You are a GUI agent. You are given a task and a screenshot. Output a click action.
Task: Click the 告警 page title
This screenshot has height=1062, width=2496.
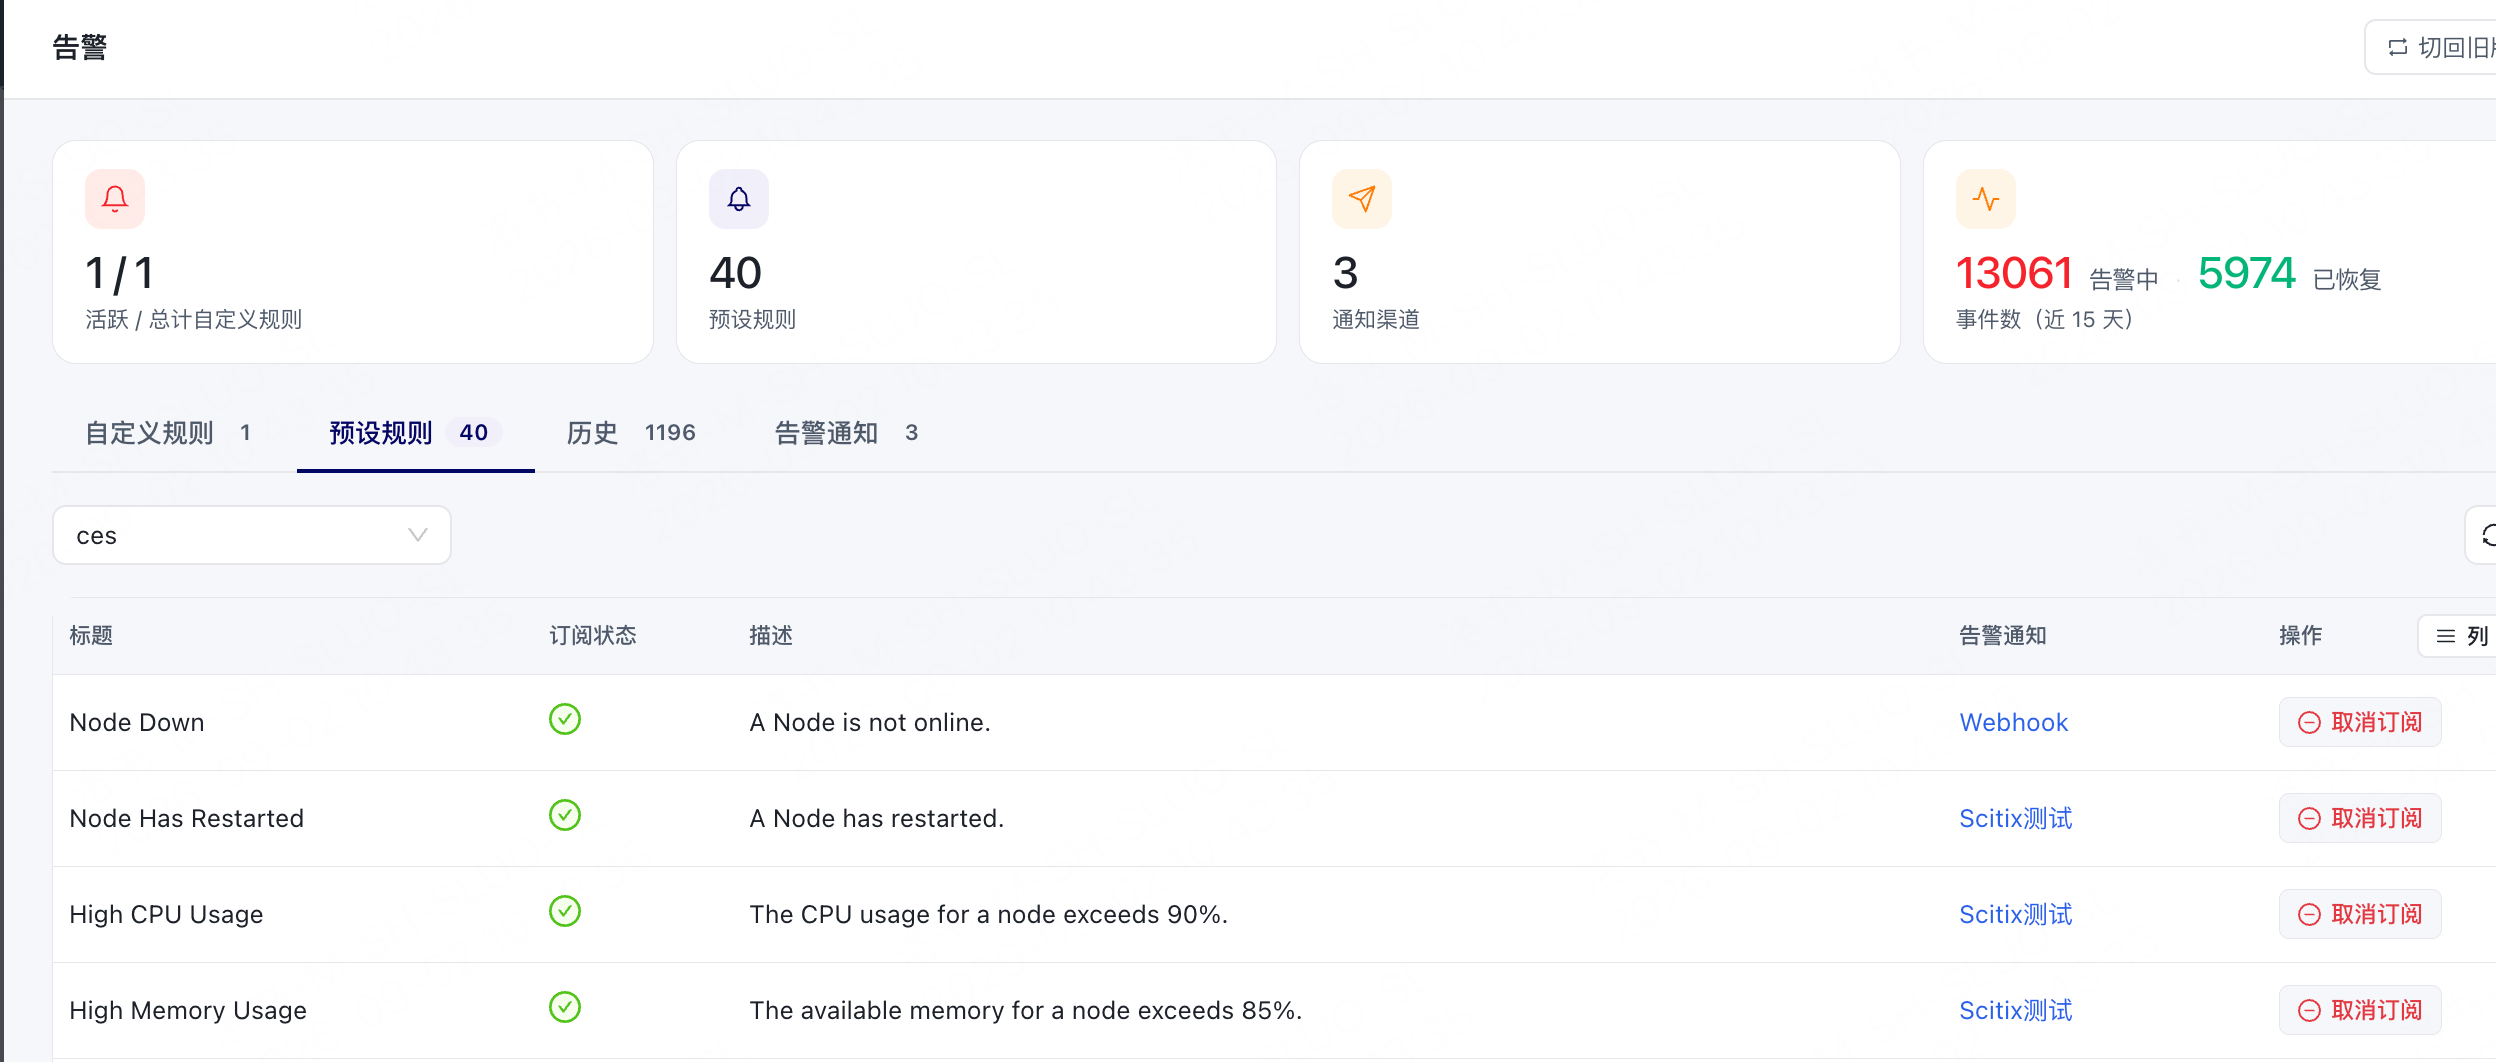click(x=80, y=47)
